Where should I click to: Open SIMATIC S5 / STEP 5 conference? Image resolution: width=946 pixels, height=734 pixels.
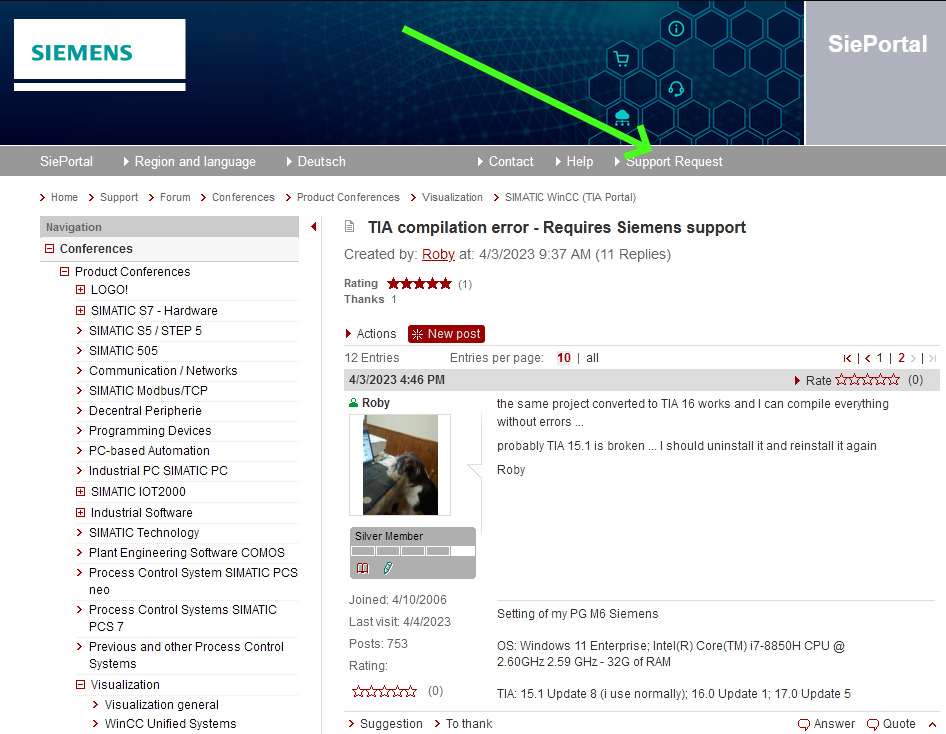145,331
